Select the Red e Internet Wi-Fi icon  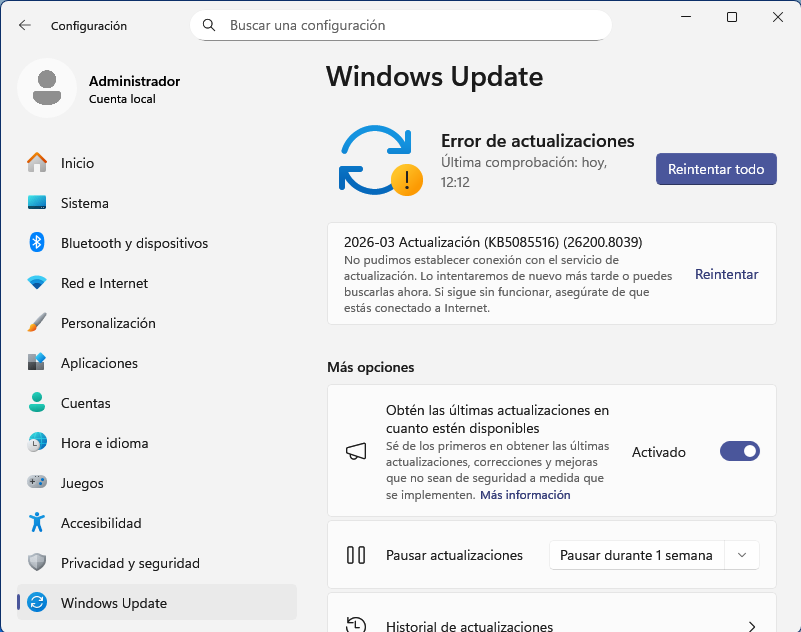pos(37,283)
